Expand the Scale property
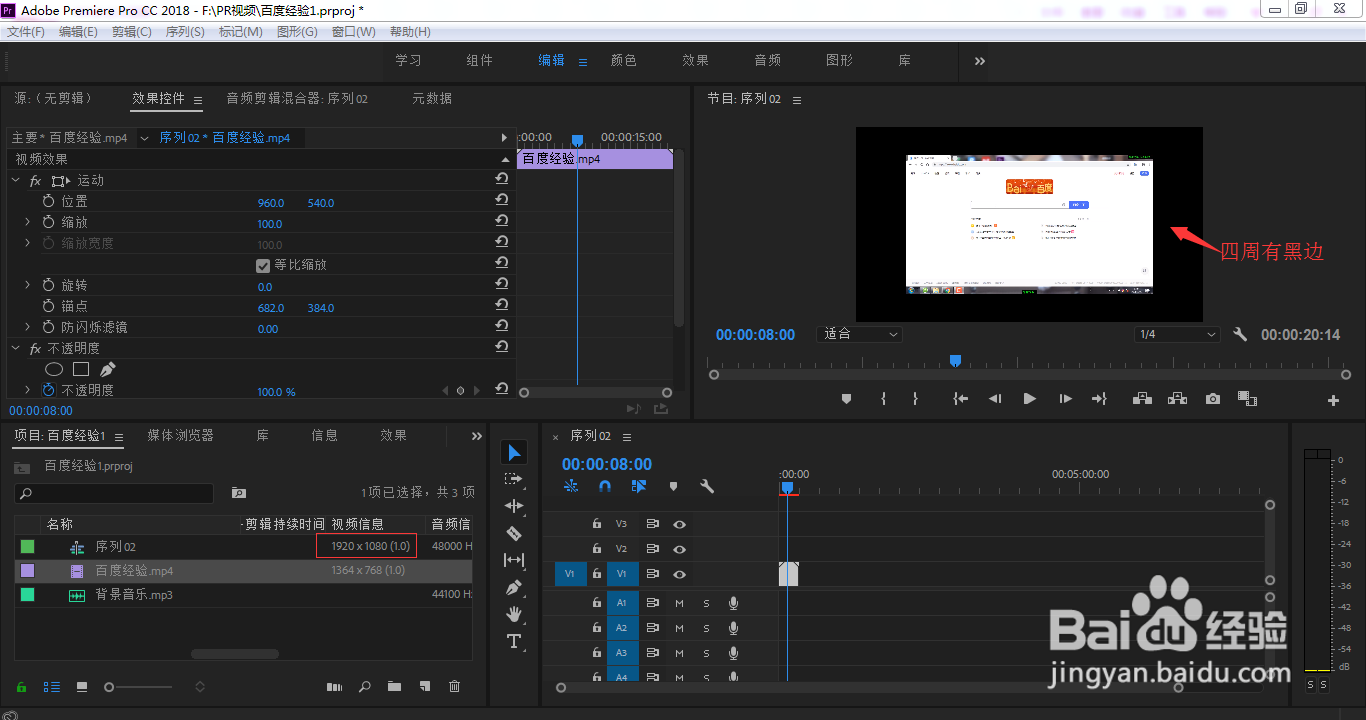This screenshot has height=720, width=1366. 28,222
